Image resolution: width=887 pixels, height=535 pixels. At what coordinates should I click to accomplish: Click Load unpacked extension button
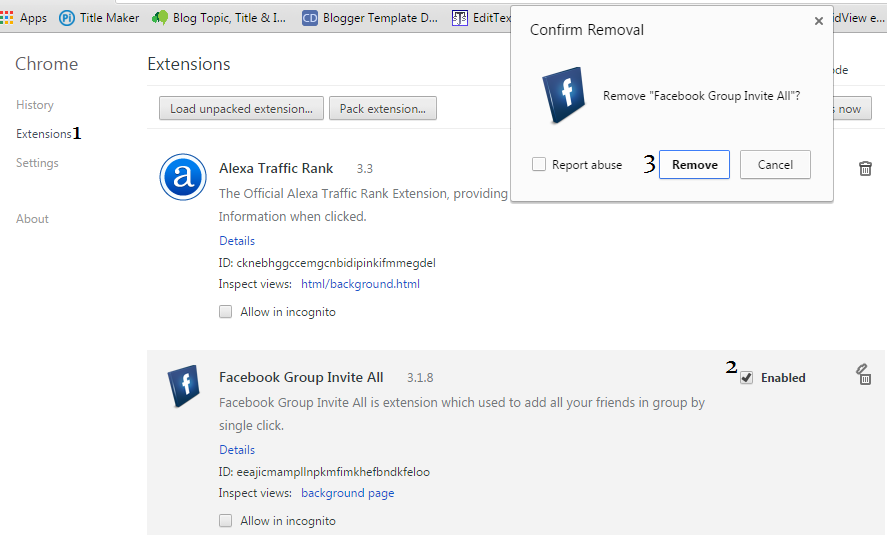(x=242, y=109)
